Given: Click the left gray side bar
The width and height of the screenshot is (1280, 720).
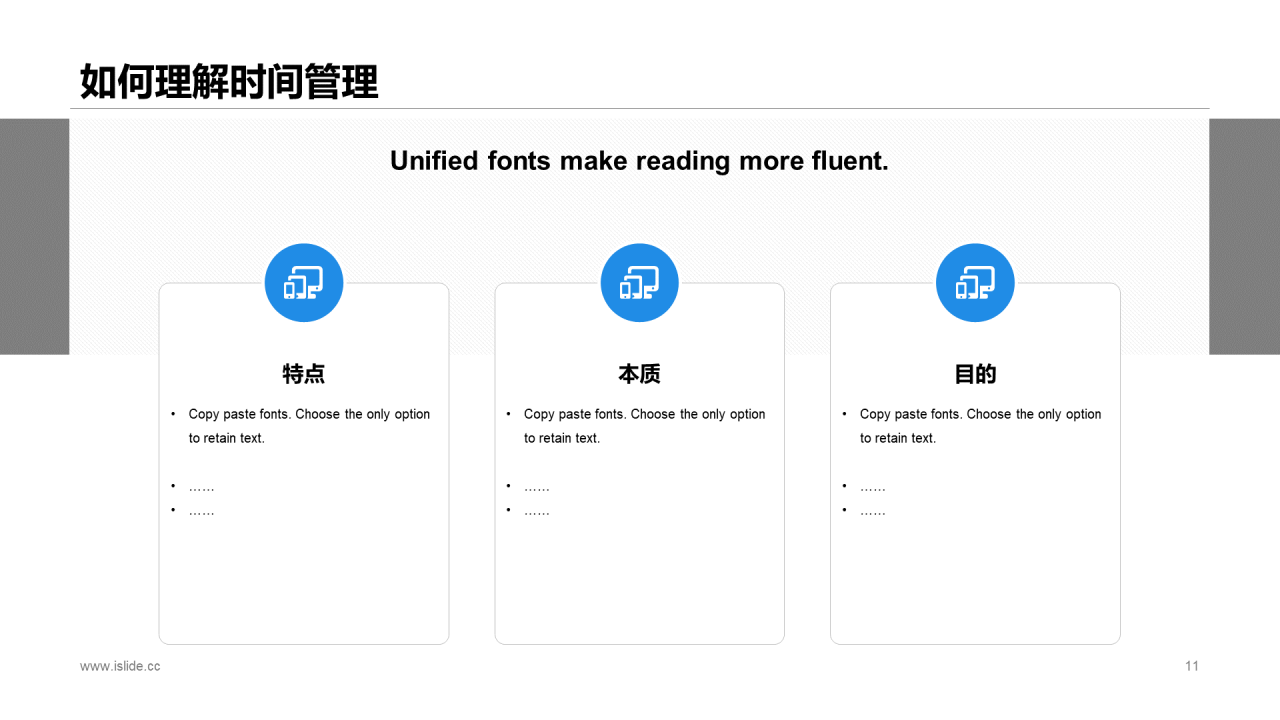Looking at the screenshot, I should click(x=34, y=235).
